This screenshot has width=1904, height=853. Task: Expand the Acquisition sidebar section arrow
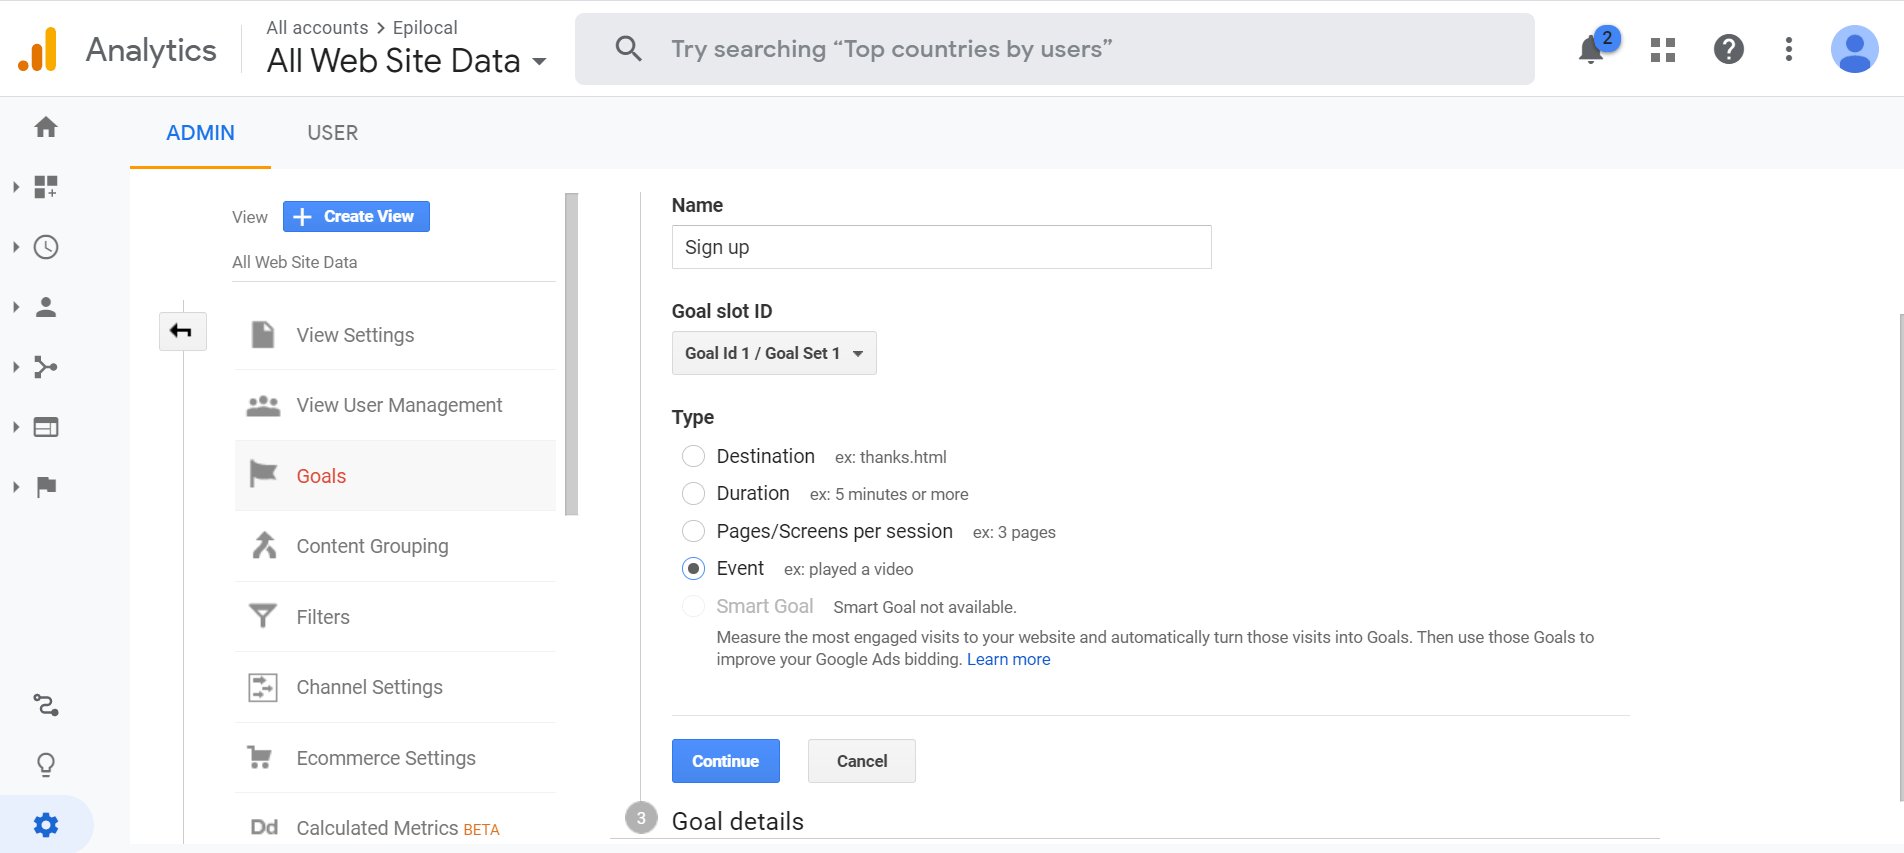click(x=16, y=367)
